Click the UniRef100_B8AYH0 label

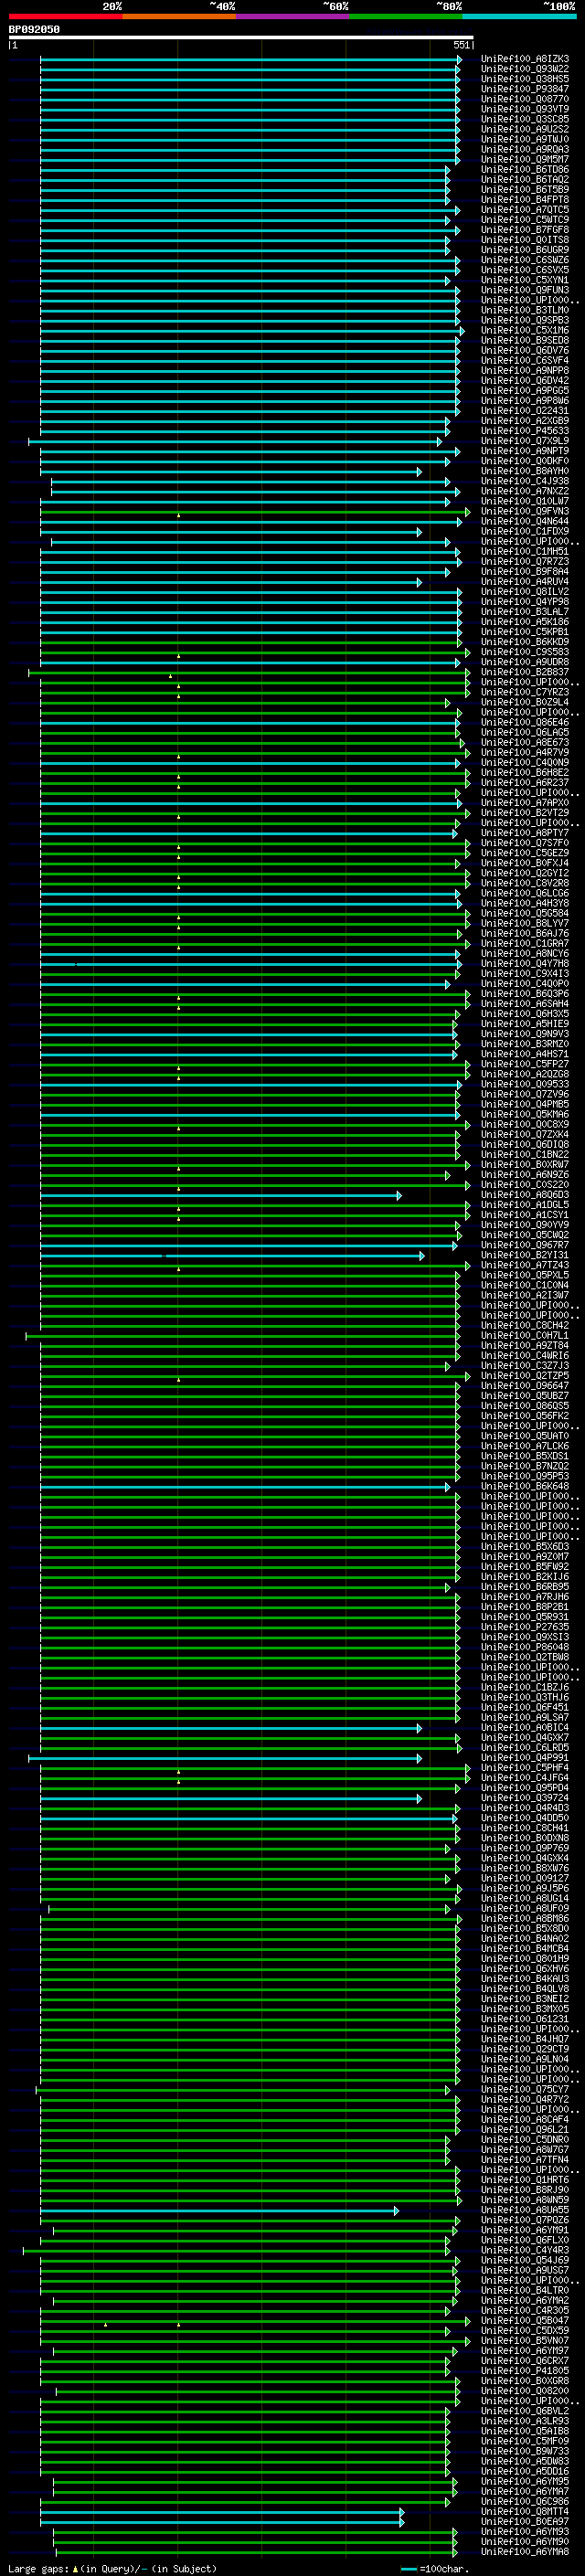coord(525,471)
